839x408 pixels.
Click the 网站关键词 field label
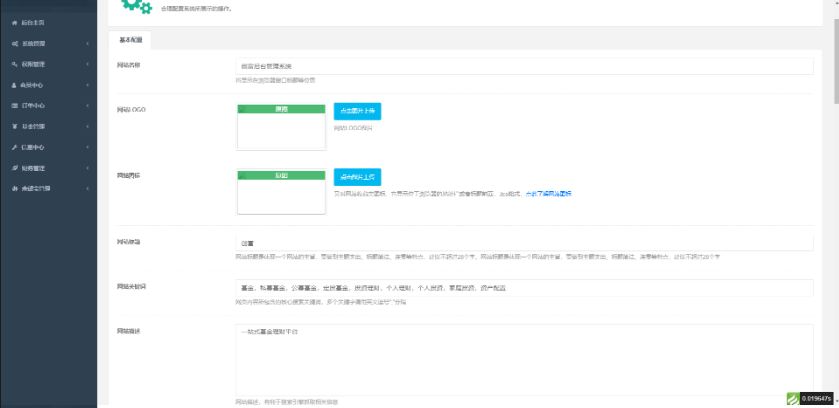[132, 287]
